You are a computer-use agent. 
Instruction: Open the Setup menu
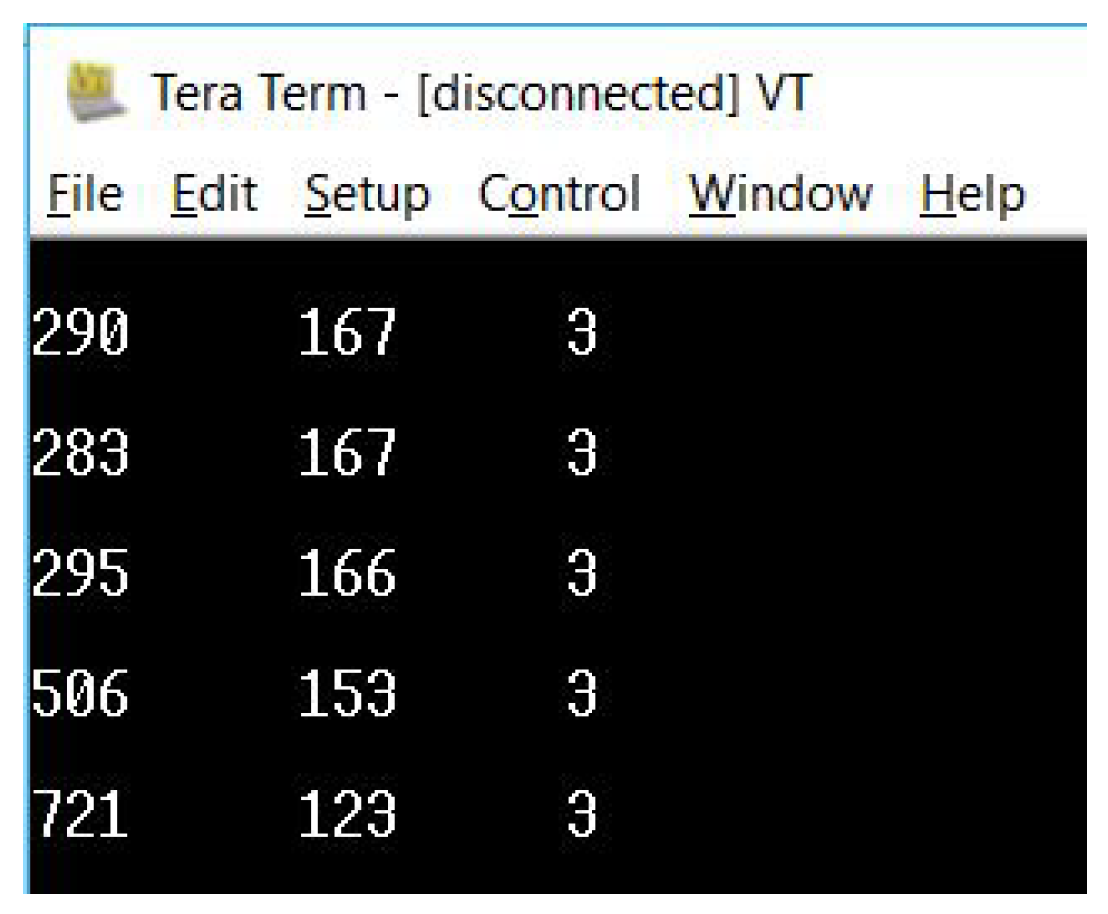tap(367, 194)
